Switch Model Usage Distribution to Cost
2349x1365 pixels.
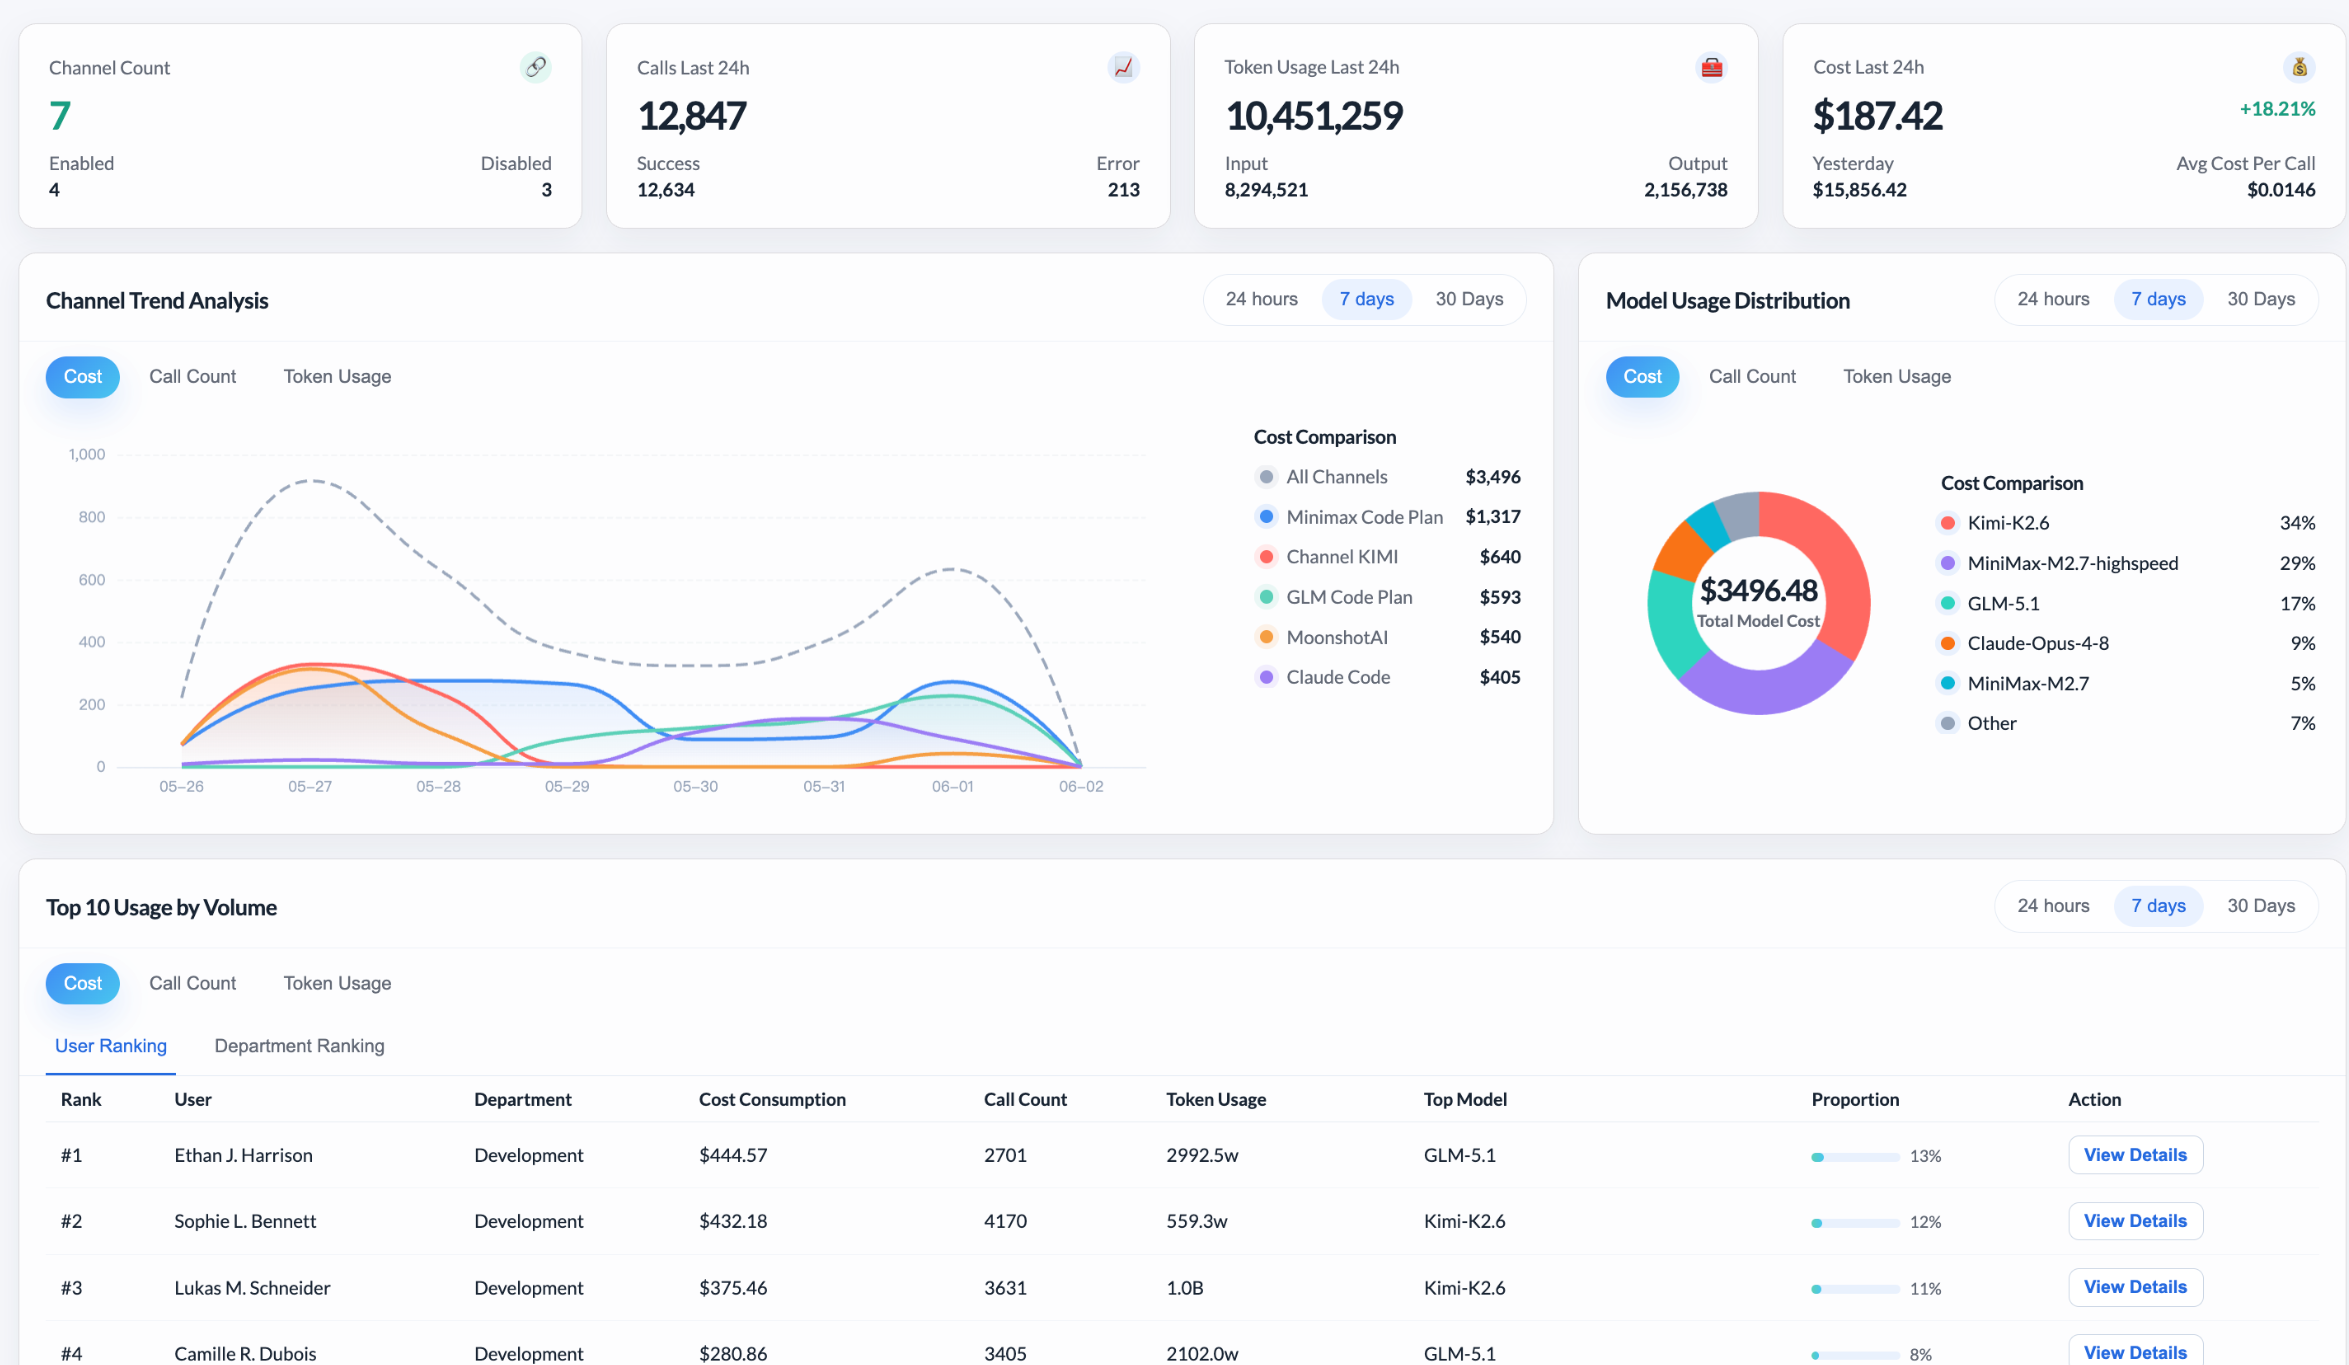pos(1642,377)
